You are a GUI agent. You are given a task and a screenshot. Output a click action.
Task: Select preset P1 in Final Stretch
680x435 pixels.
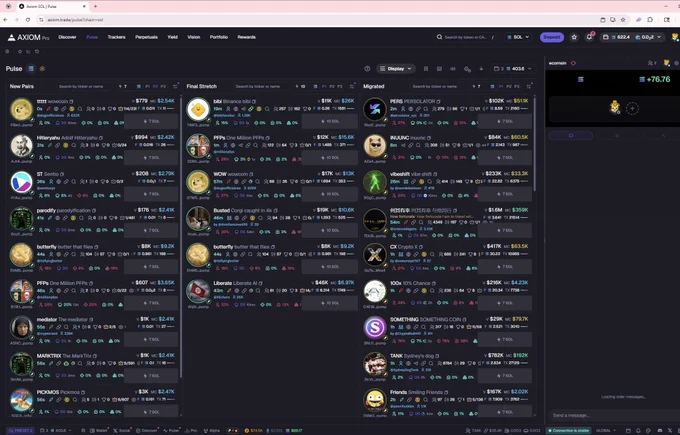click(x=324, y=86)
